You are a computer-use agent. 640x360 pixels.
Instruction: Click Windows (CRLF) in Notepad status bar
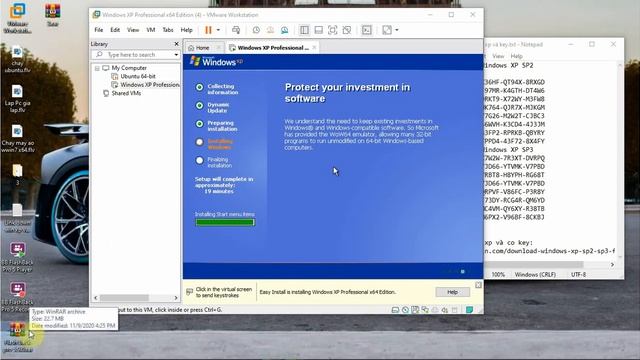(x=535, y=275)
